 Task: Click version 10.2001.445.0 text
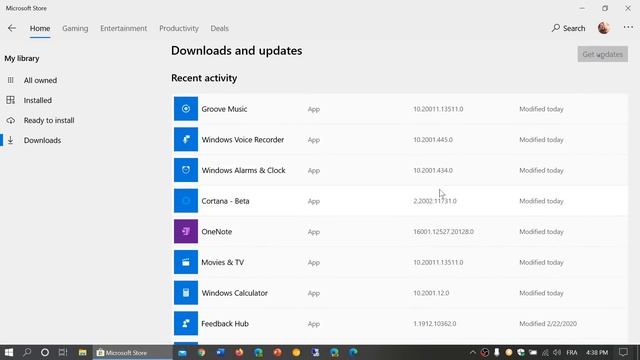coord(433,140)
